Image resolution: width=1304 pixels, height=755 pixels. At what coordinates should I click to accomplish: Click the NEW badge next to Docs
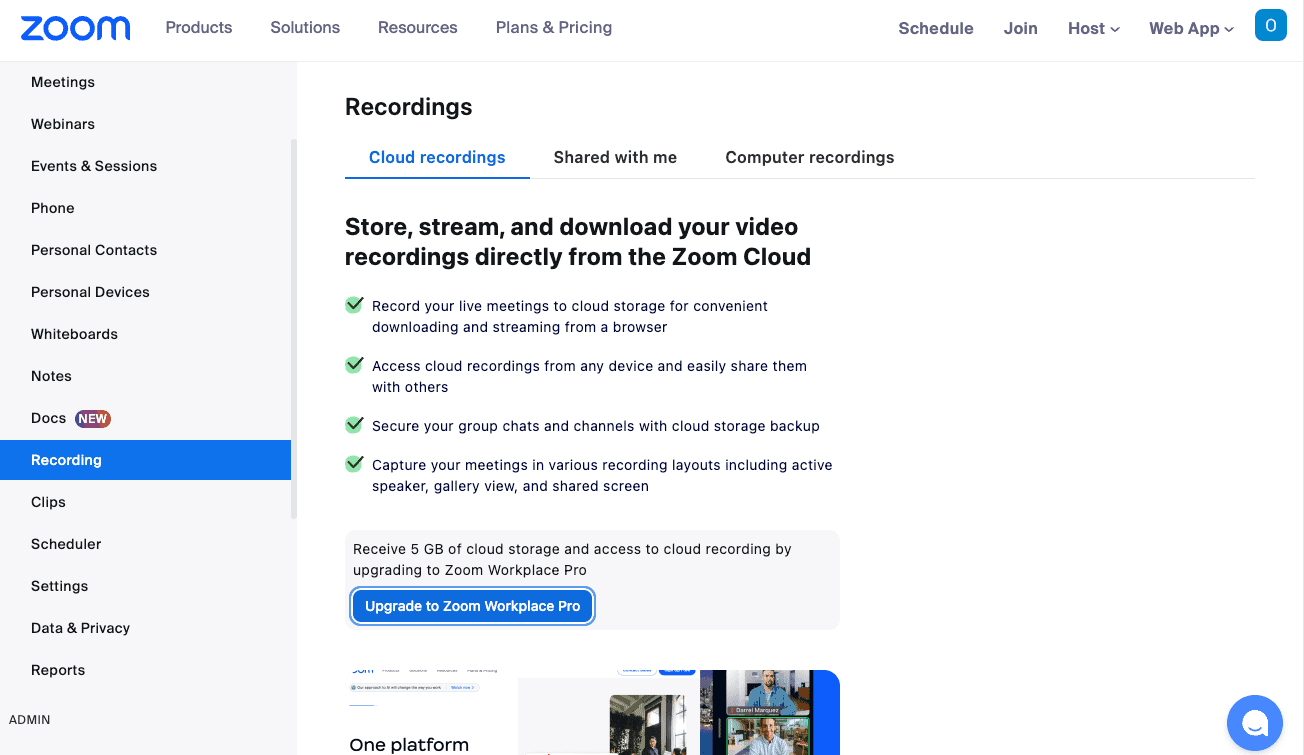tap(94, 418)
